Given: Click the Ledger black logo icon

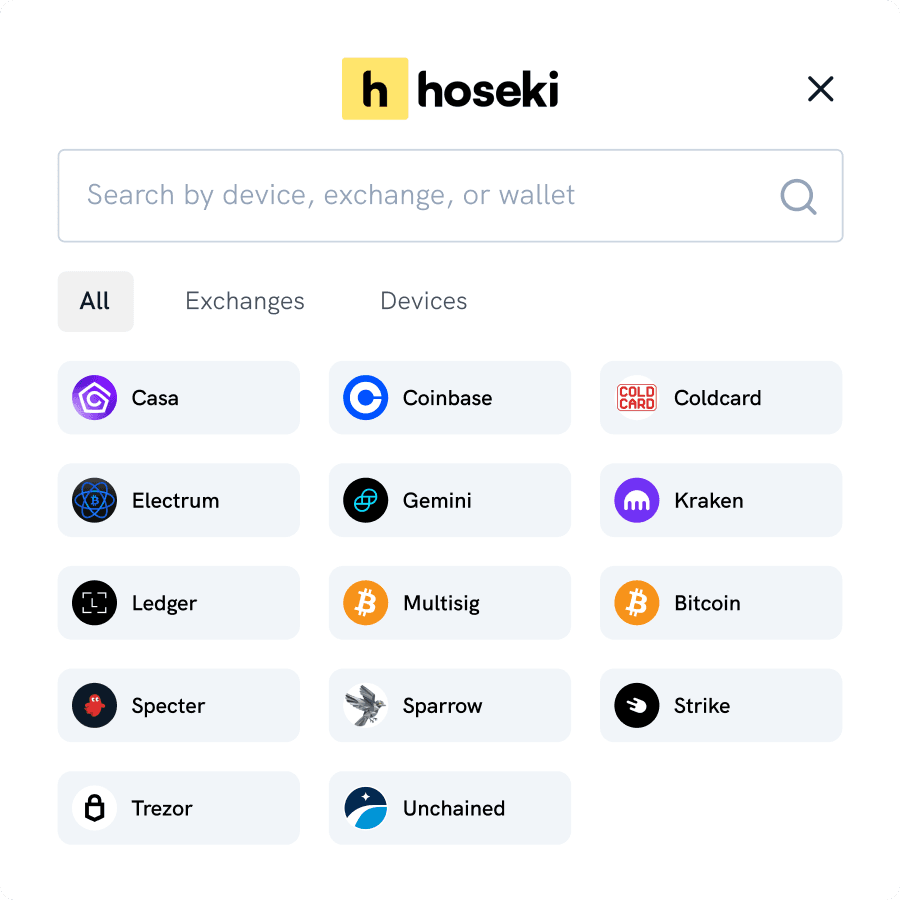Looking at the screenshot, I should (95, 603).
